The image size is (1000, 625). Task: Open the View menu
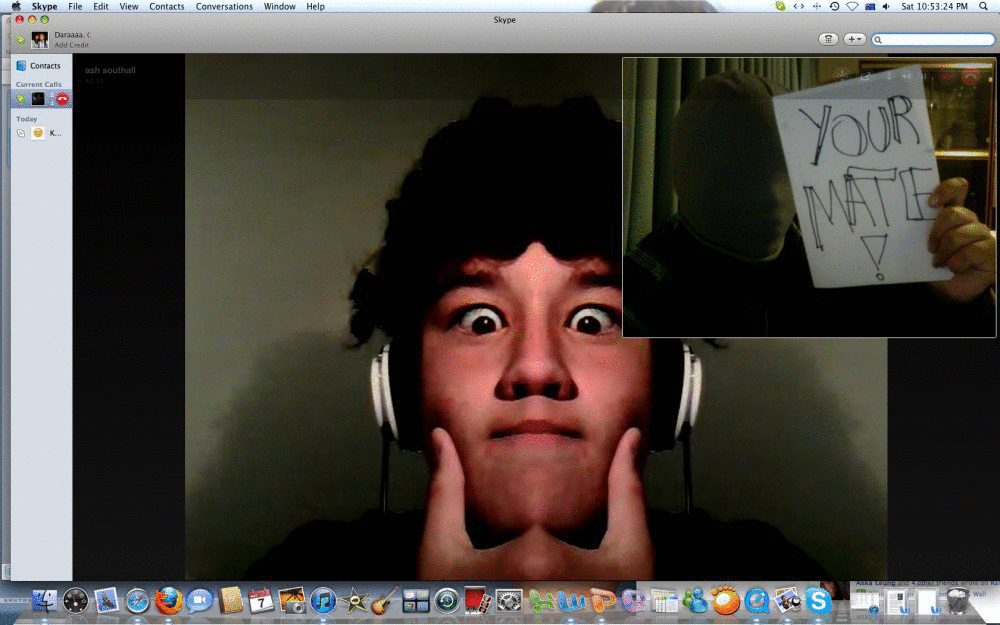click(x=128, y=6)
